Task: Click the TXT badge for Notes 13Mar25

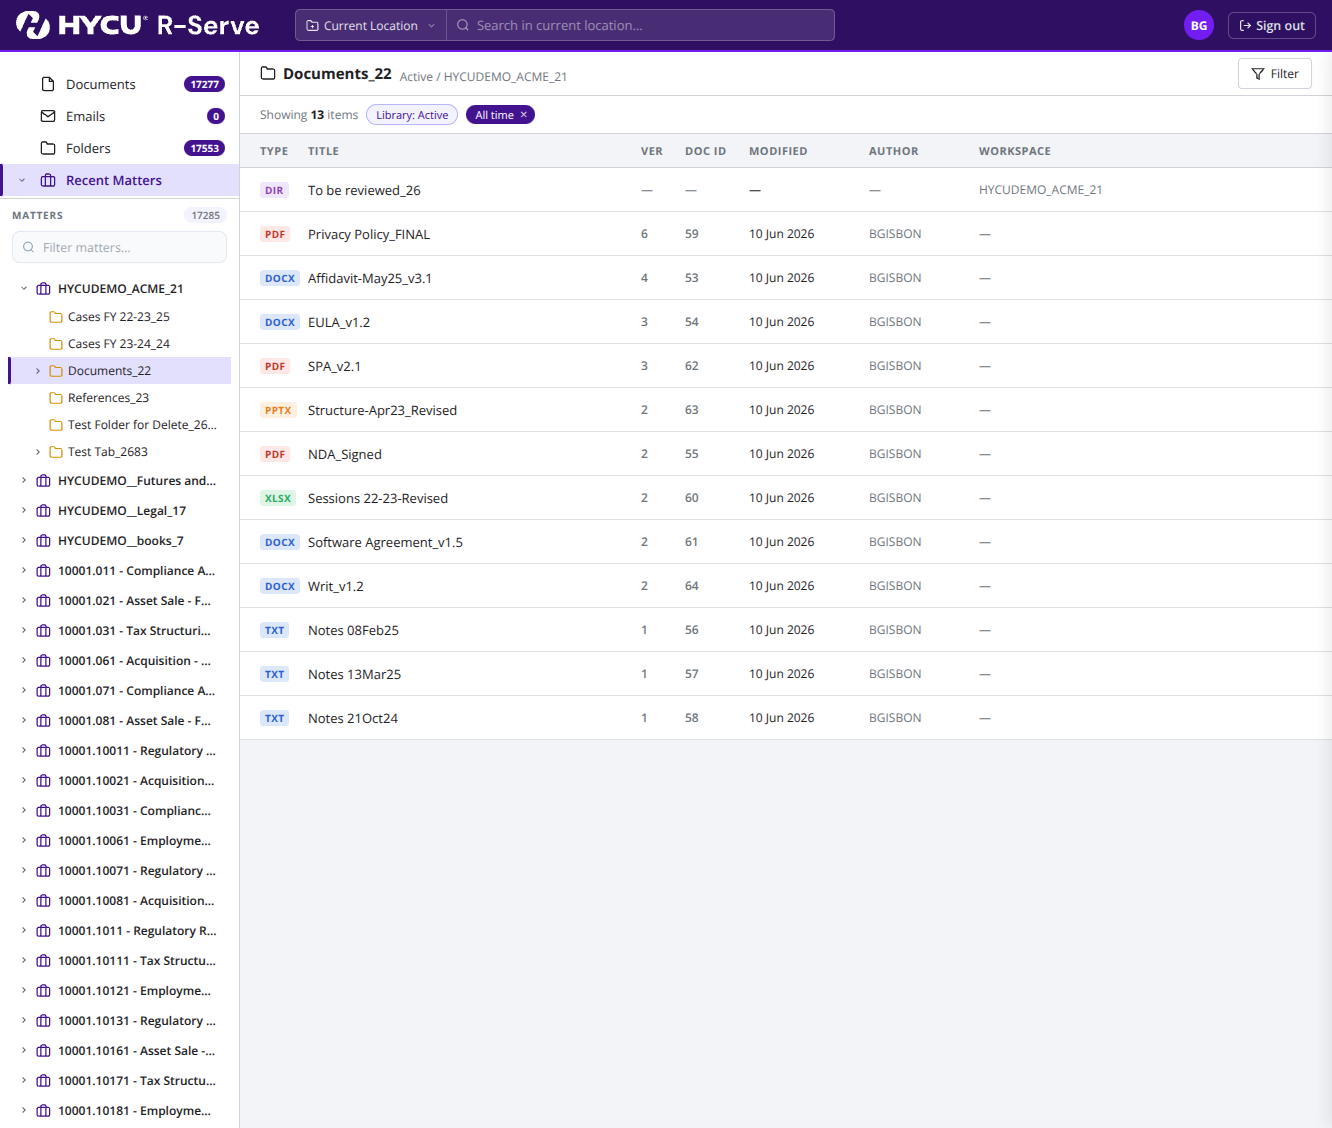Action: tap(275, 674)
